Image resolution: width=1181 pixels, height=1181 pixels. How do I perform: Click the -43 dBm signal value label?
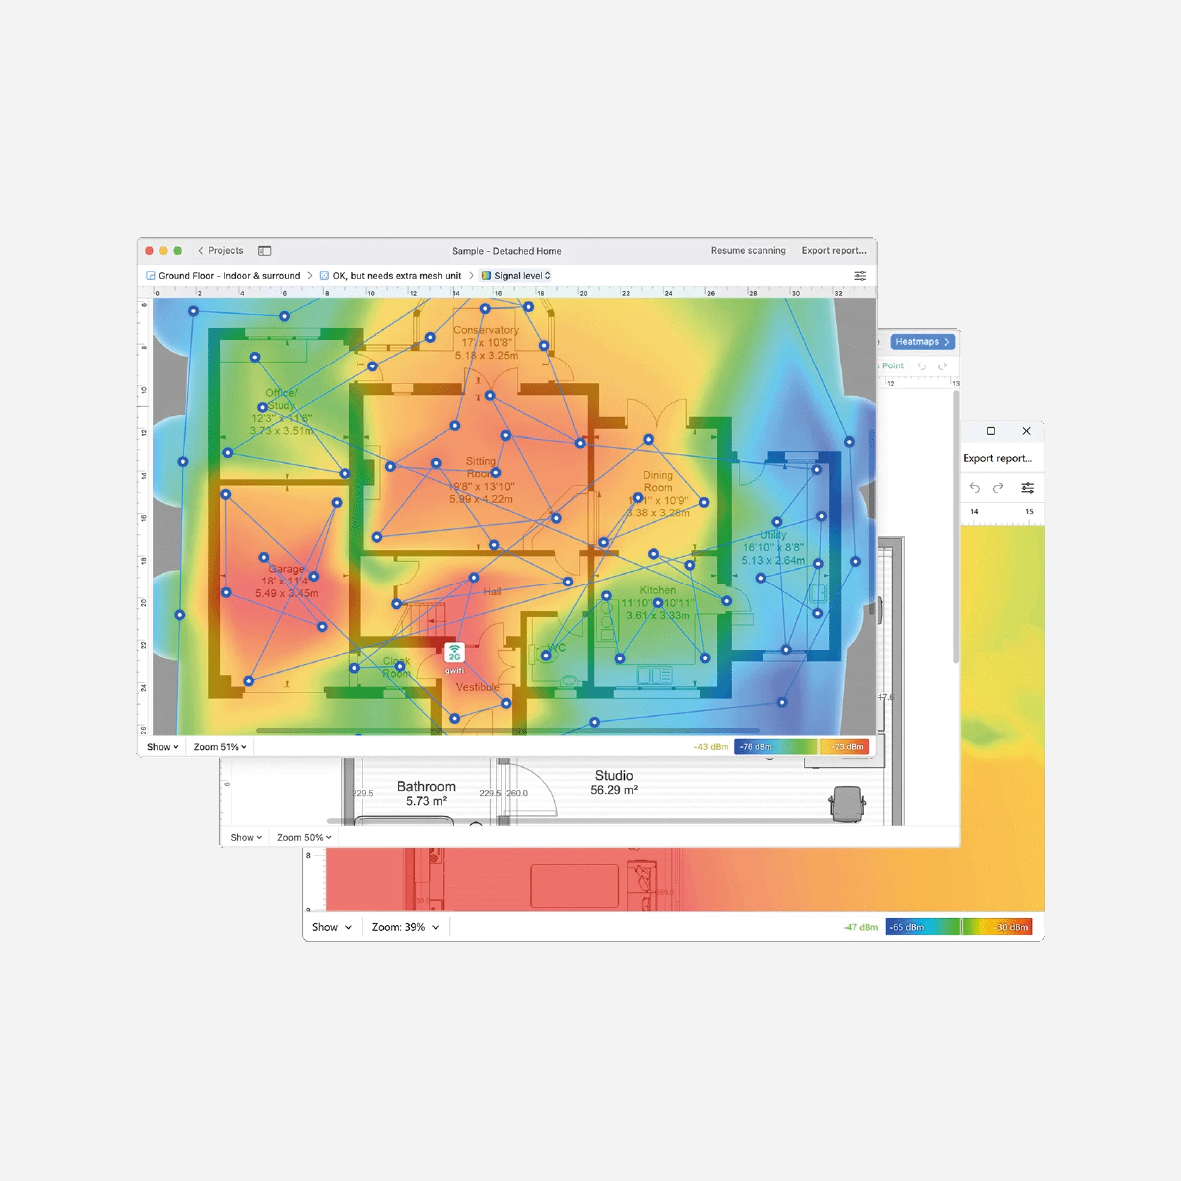[710, 747]
